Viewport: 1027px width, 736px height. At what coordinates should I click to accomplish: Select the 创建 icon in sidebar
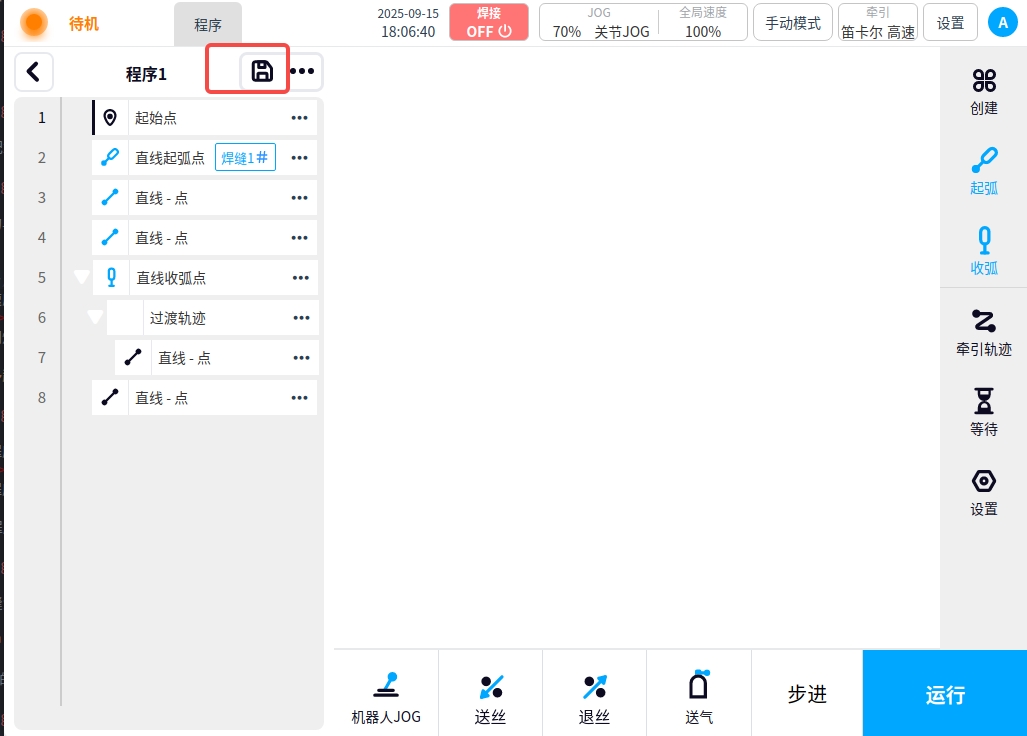[984, 92]
